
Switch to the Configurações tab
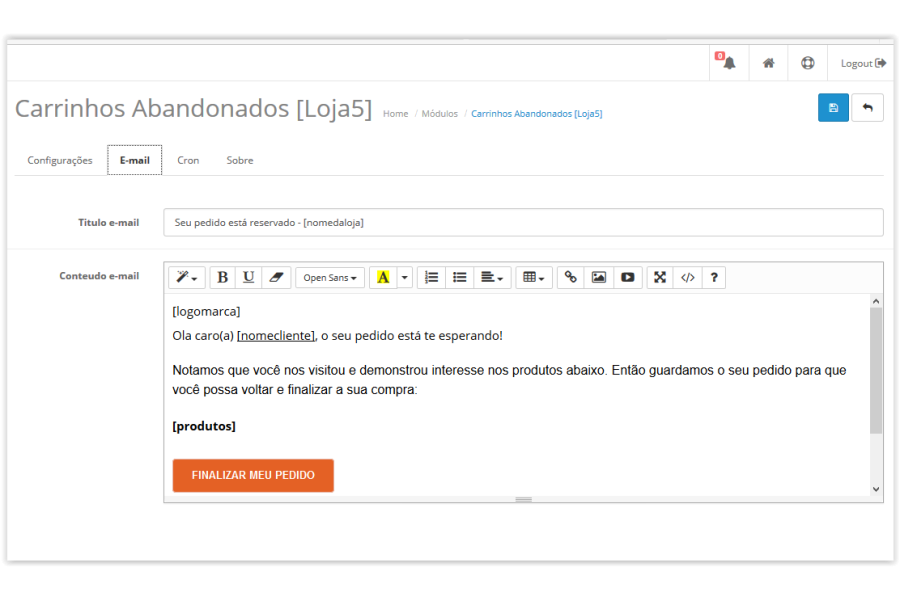(x=60, y=160)
